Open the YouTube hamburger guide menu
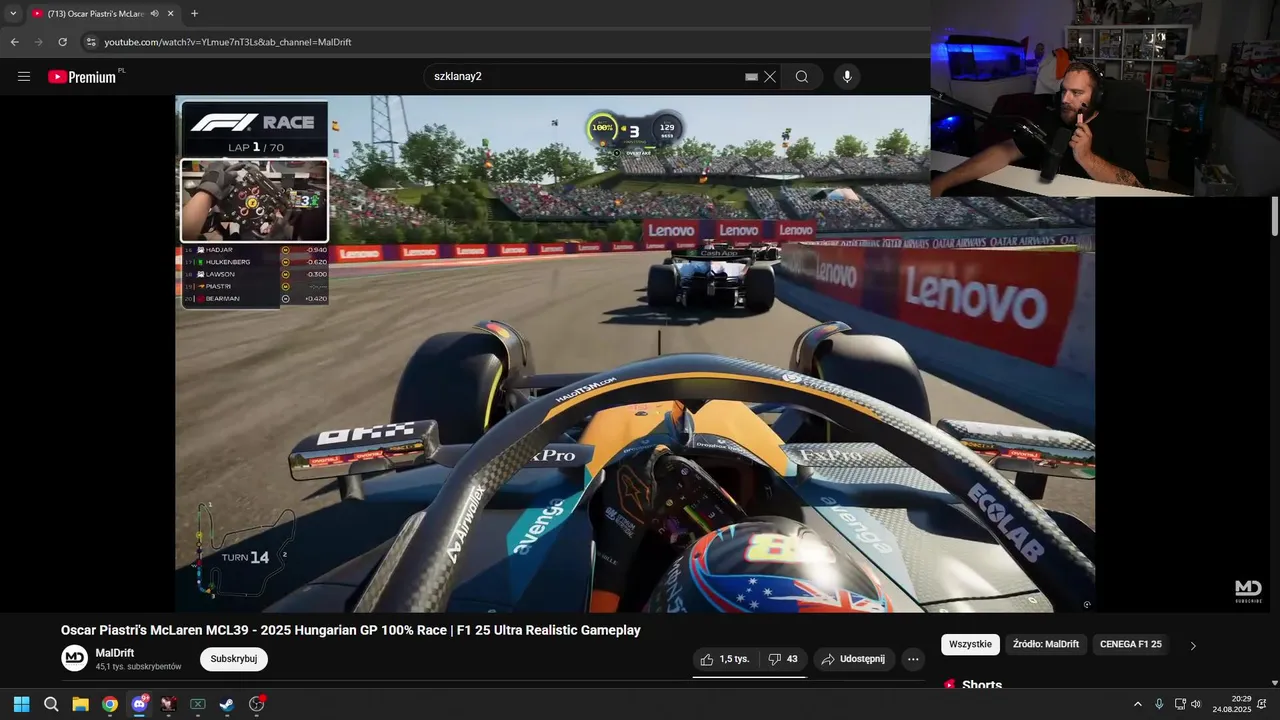Image resolution: width=1280 pixels, height=720 pixels. click(24, 77)
